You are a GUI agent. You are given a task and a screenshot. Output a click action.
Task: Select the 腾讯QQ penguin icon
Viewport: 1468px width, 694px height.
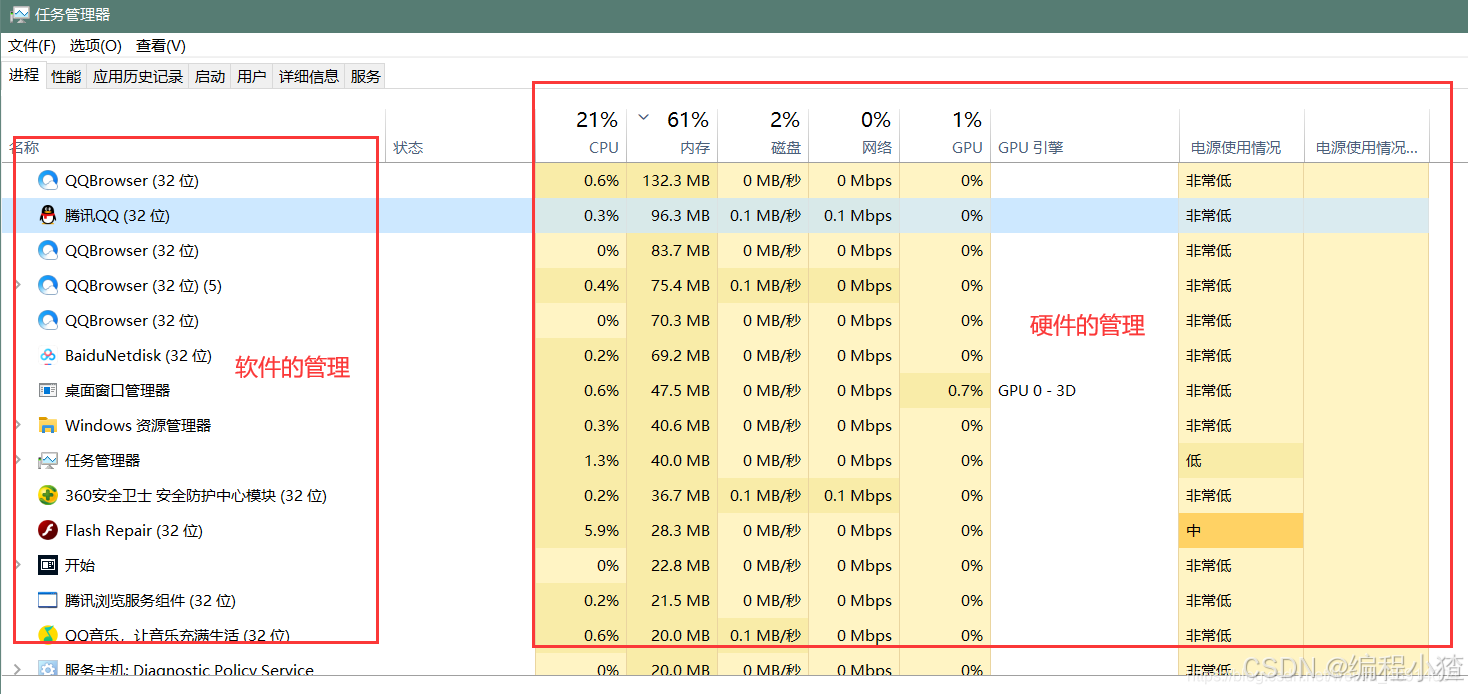click(48, 216)
